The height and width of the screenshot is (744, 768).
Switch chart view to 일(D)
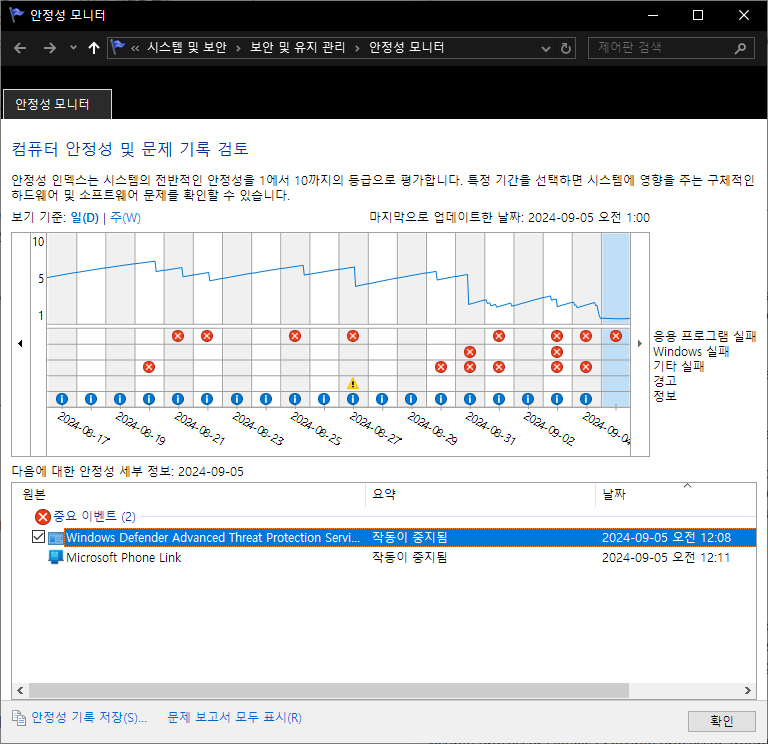coord(85,217)
